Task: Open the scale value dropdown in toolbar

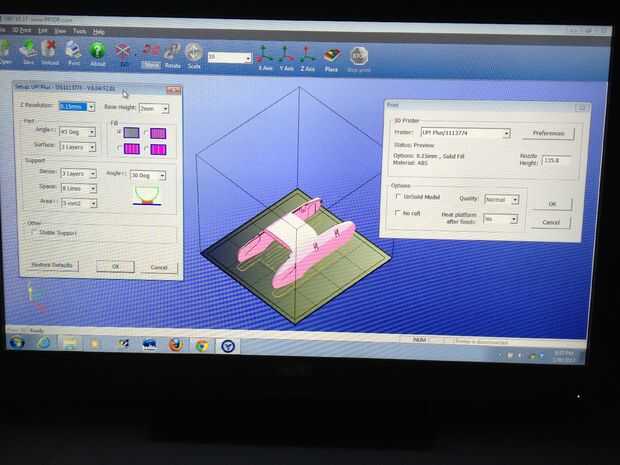Action: click(x=248, y=59)
